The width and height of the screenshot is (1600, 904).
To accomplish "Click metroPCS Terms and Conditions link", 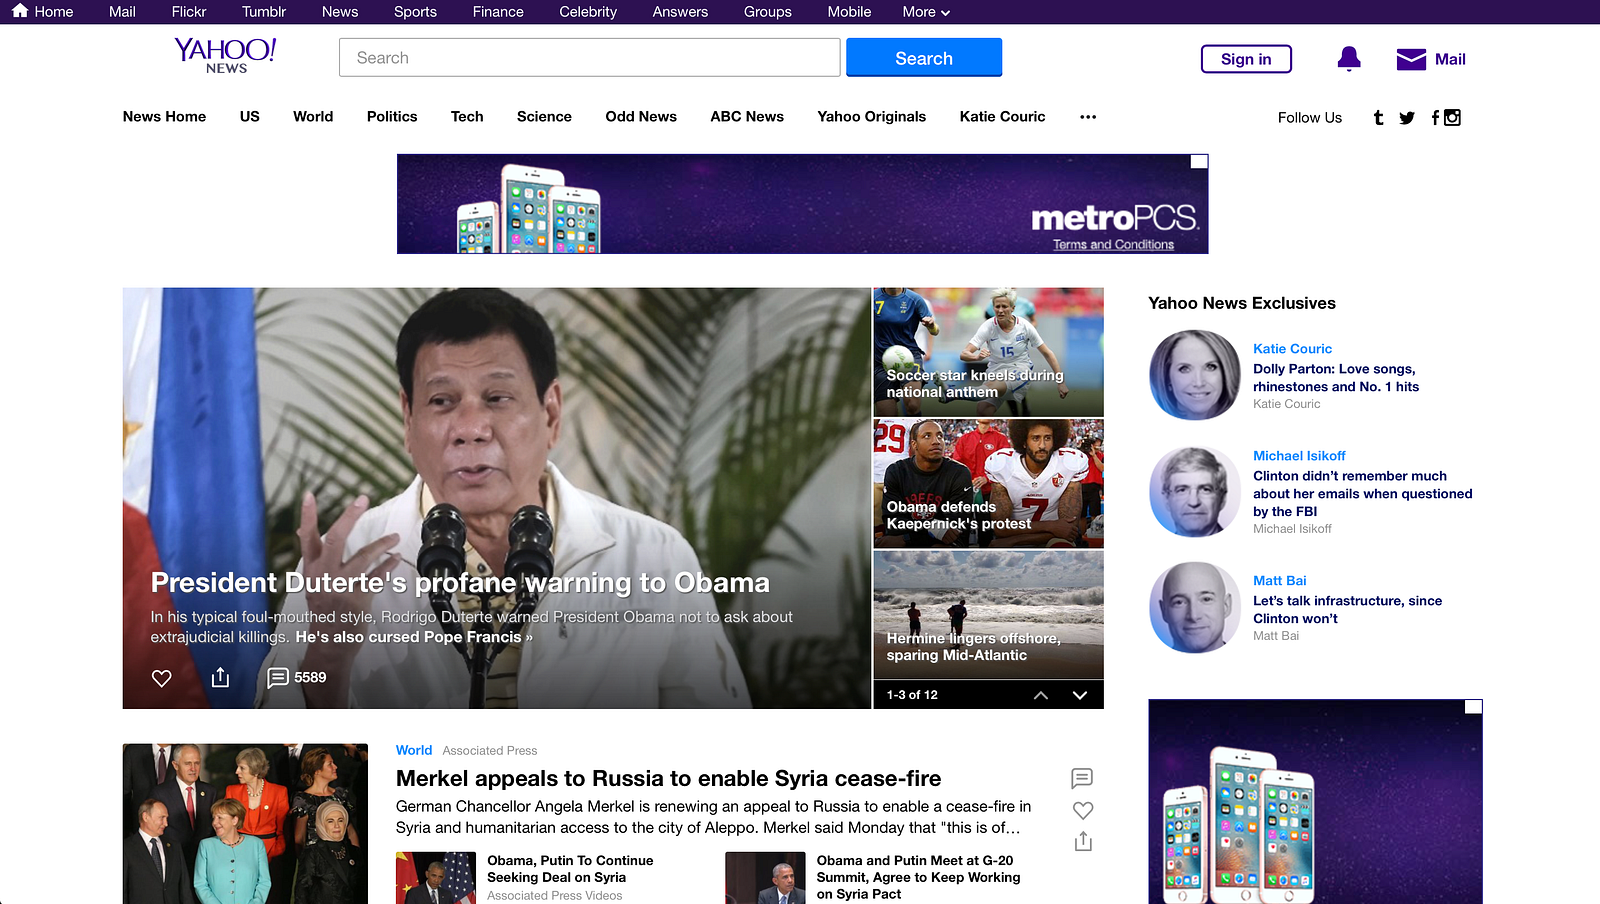I will (1113, 245).
